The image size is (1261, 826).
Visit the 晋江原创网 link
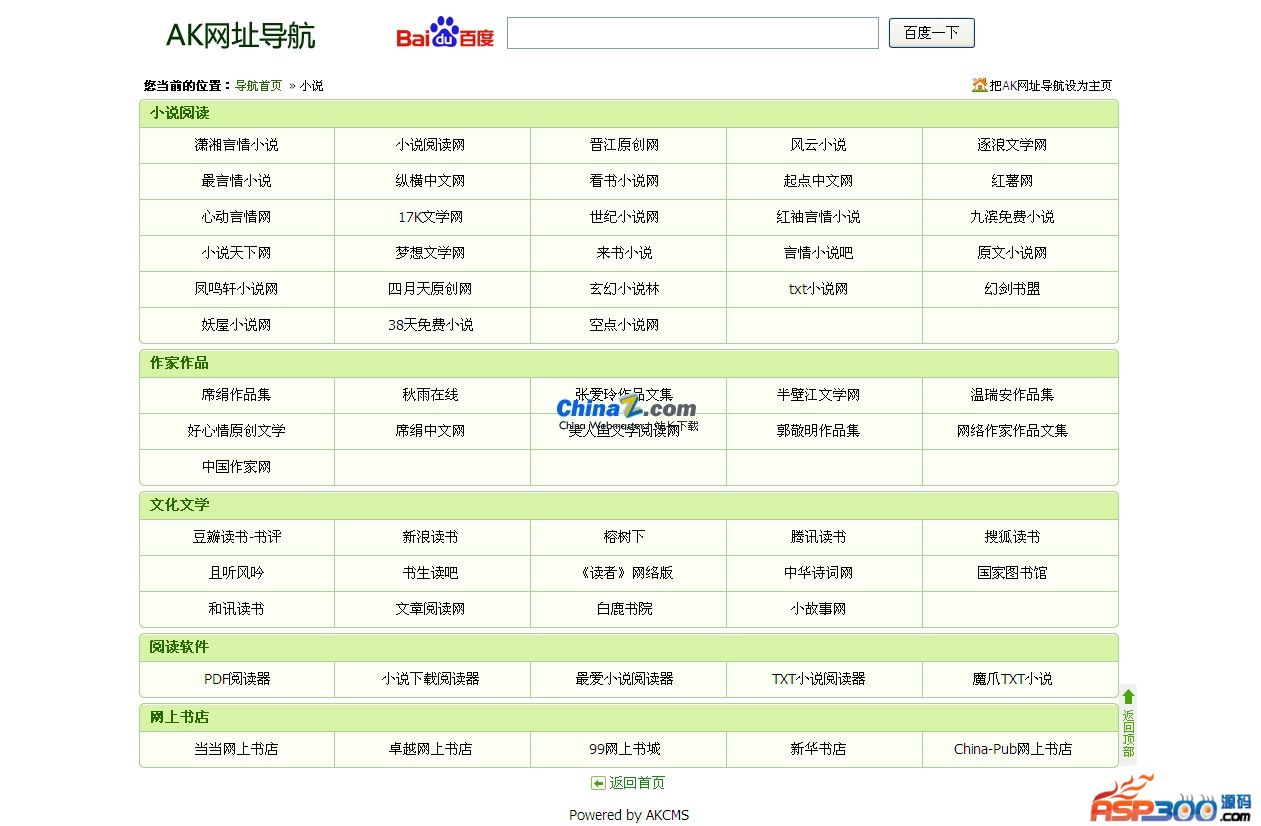click(624, 145)
